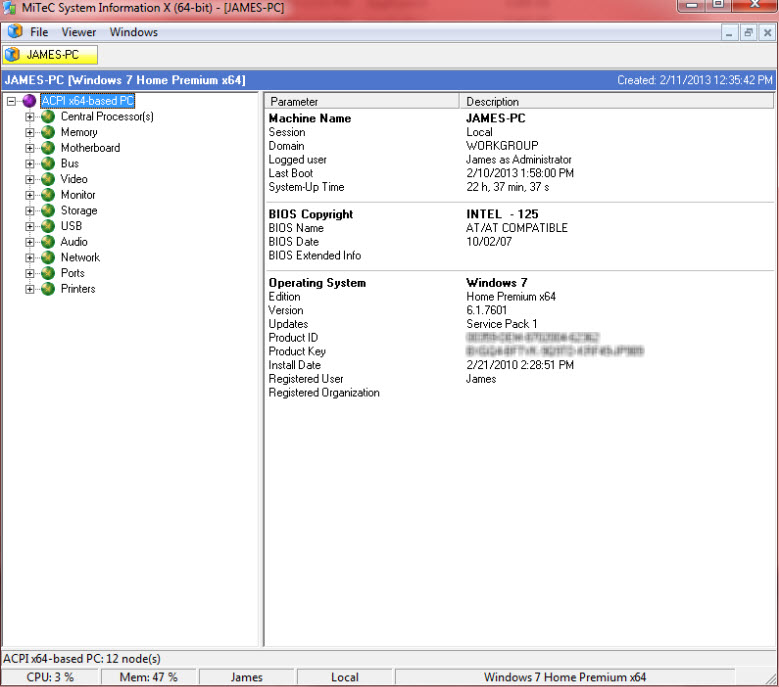The width and height of the screenshot is (779, 687).
Task: Click the System-Up Time parameter
Action: (307, 187)
